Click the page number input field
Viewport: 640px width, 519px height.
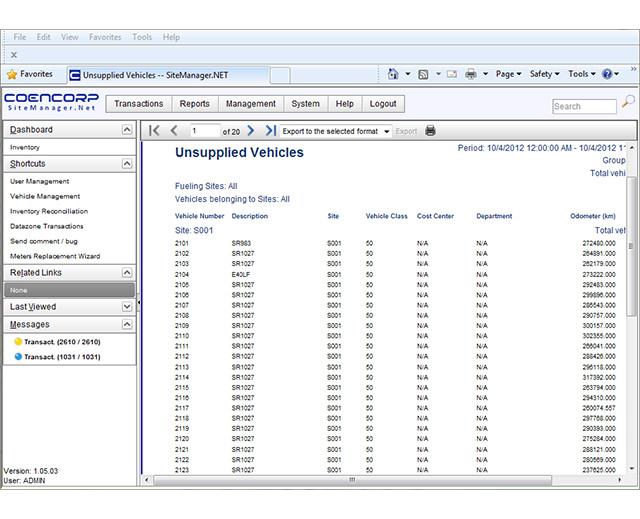(203, 130)
